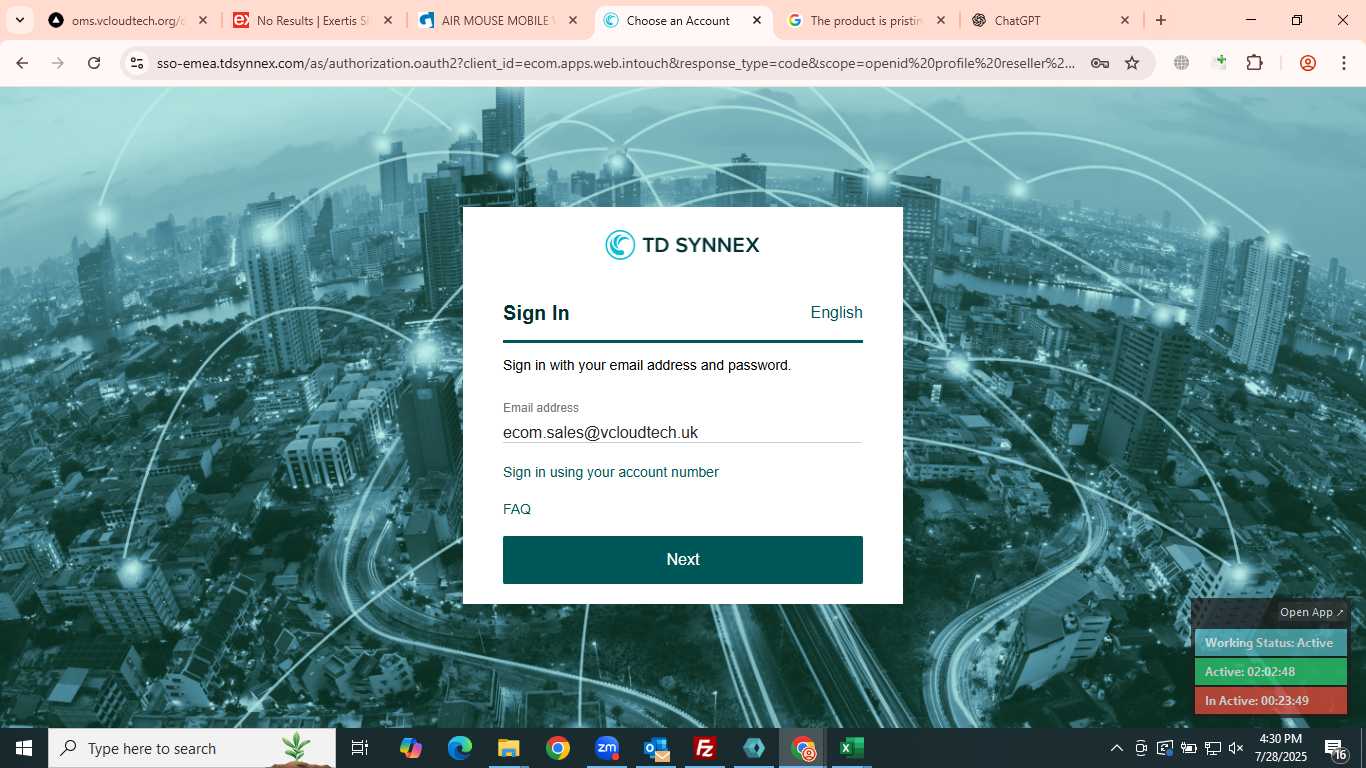Open the Extensions puzzle menu

(1254, 63)
